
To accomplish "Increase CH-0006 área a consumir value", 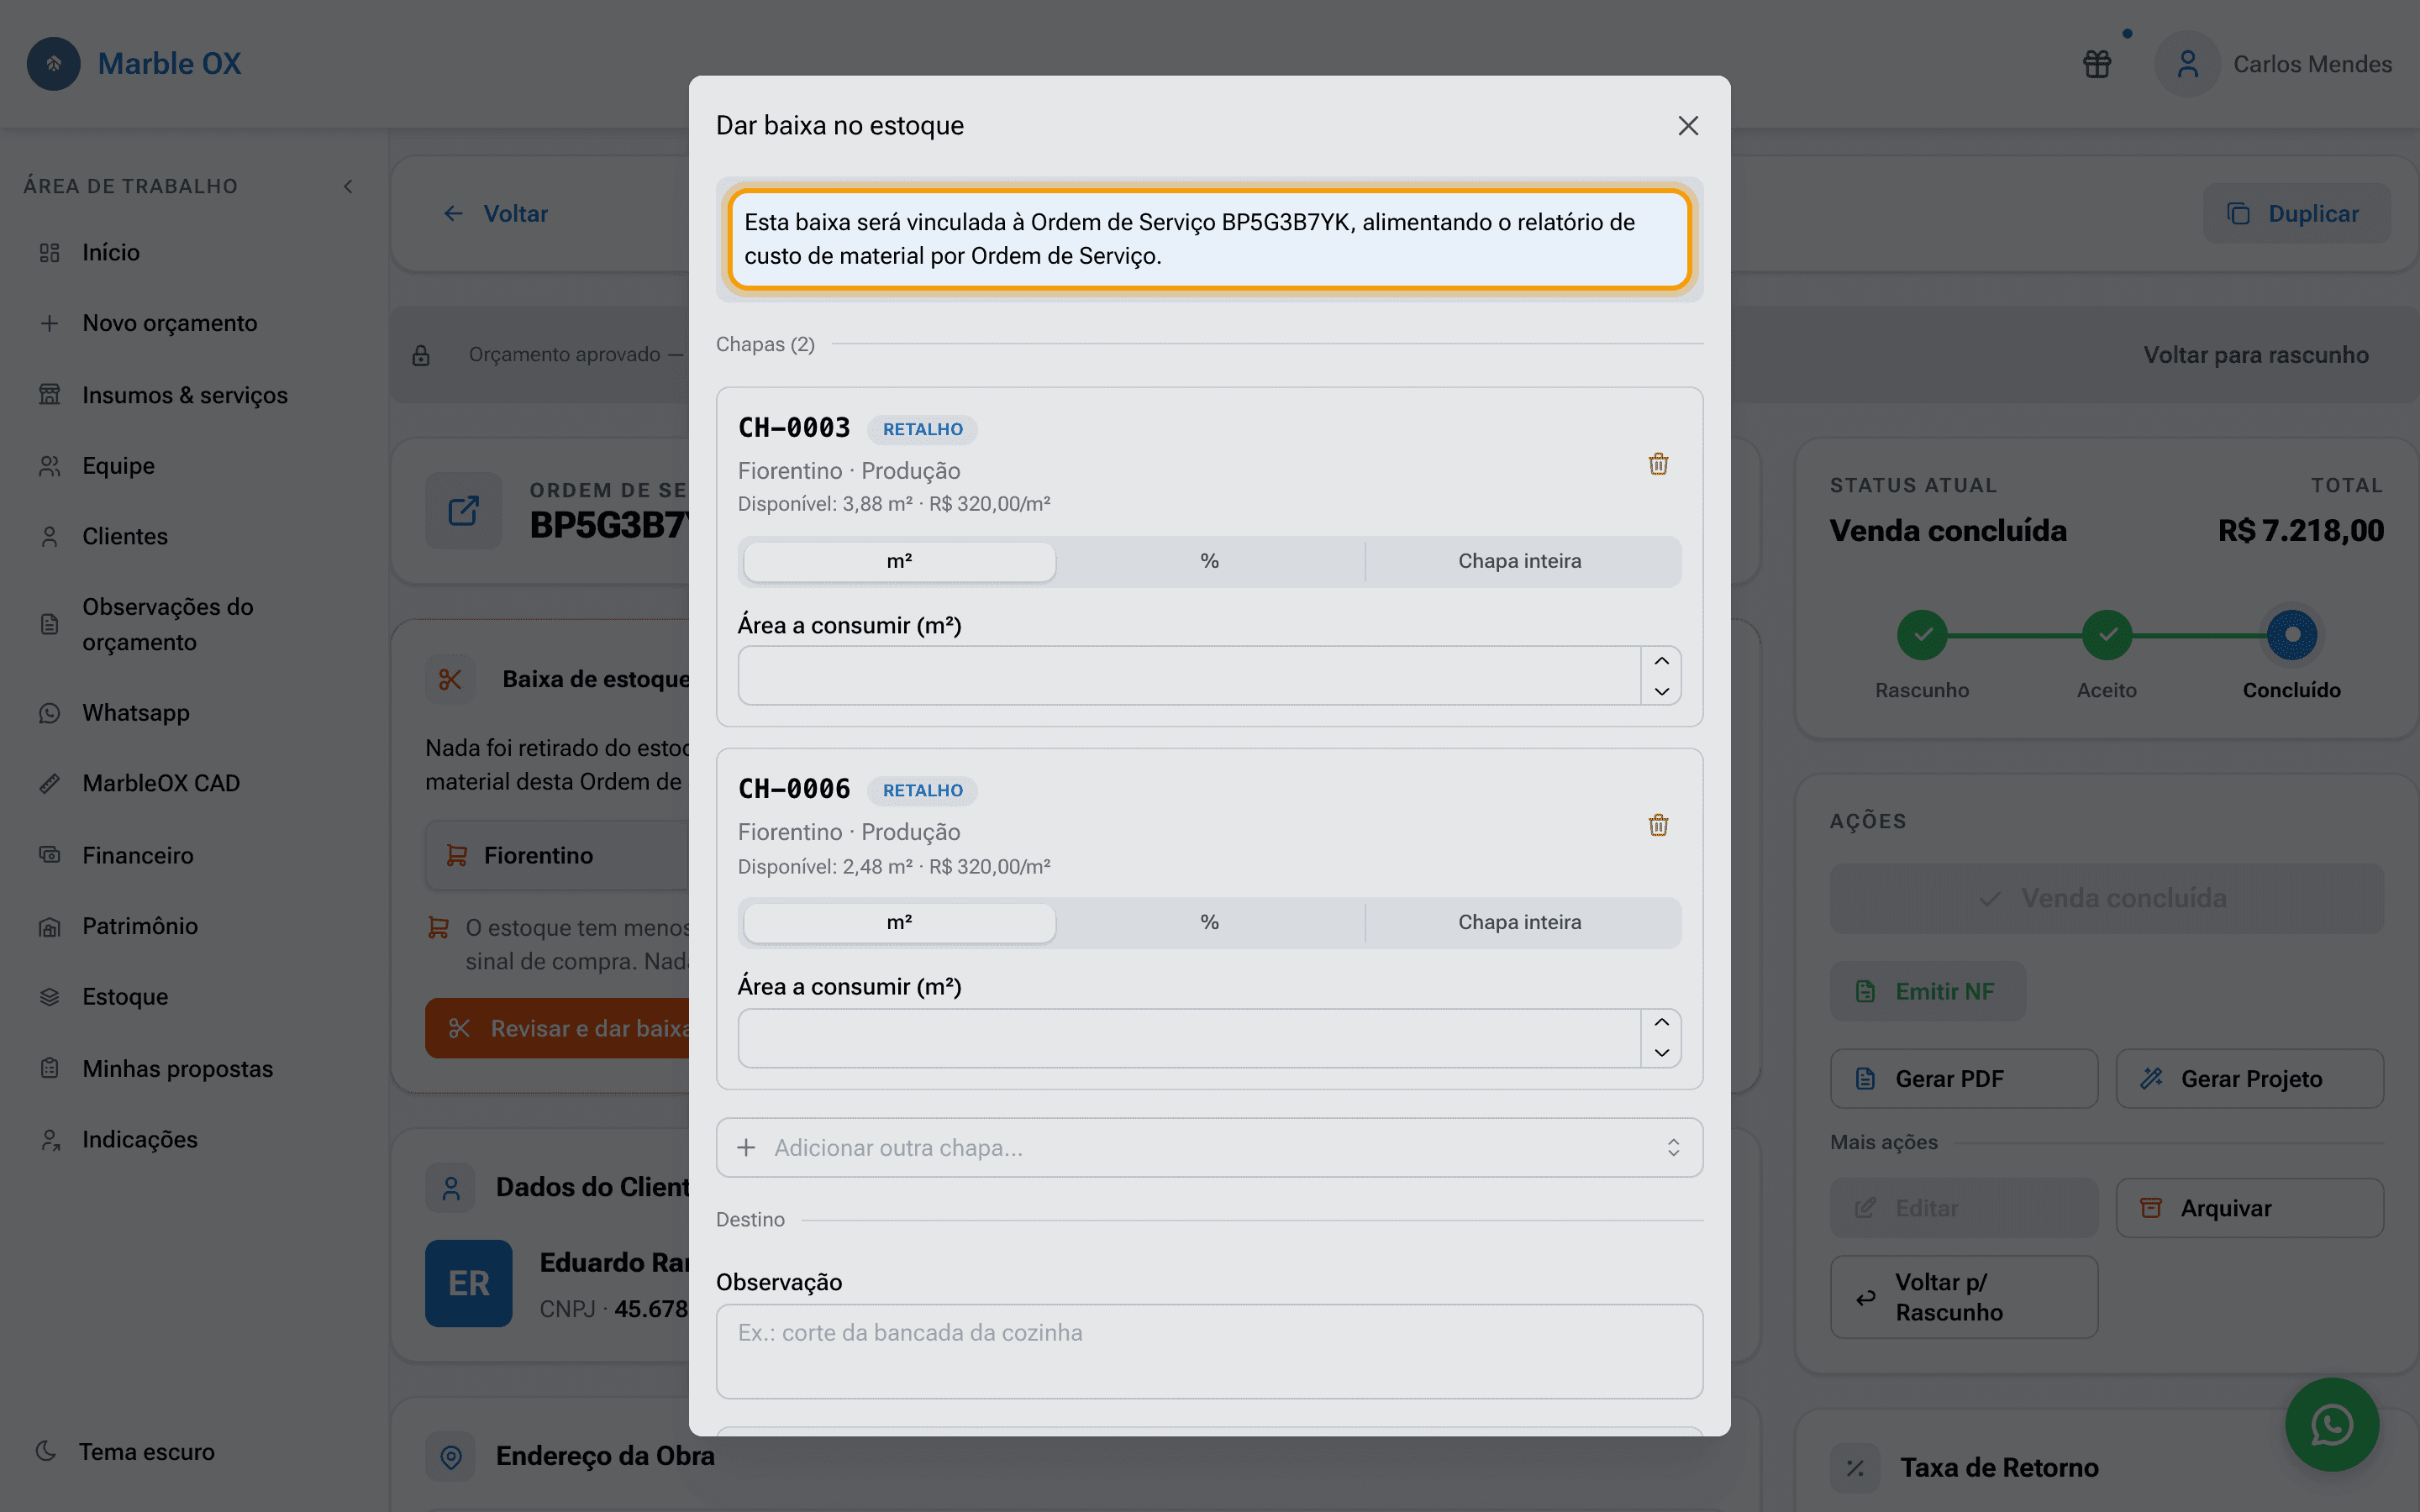I will click(x=1661, y=1022).
